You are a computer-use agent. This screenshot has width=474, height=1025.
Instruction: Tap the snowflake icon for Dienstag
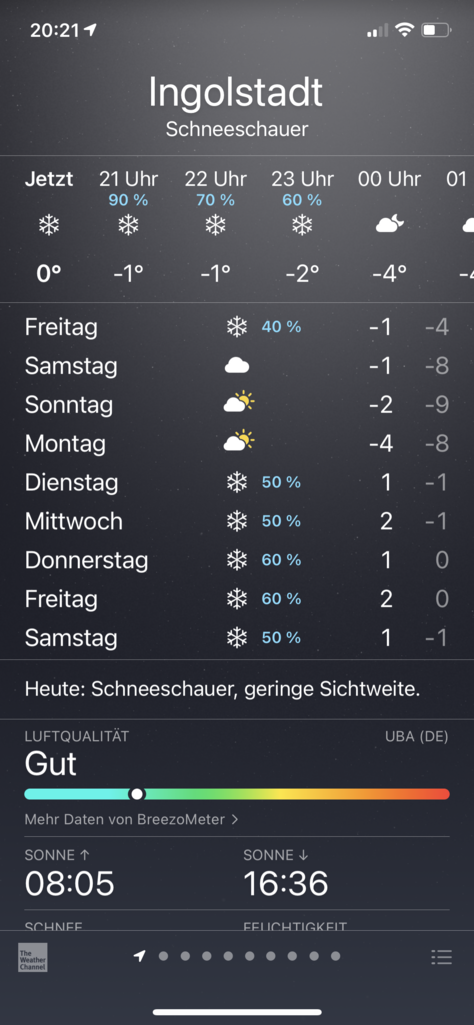(x=237, y=482)
